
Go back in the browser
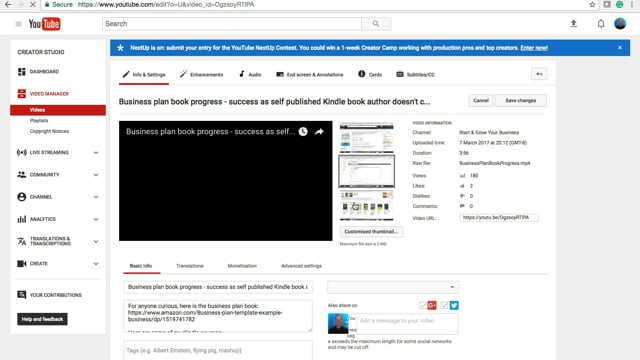8,4
